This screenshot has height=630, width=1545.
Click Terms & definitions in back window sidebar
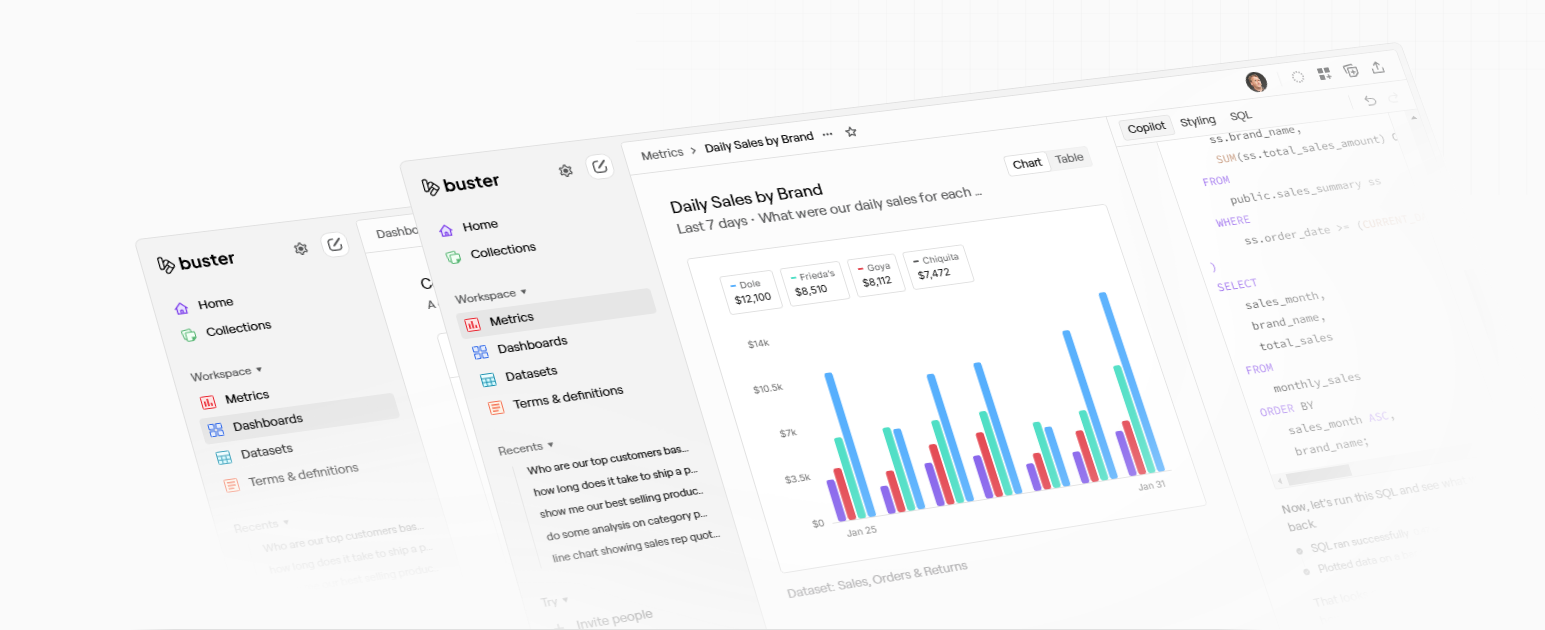click(303, 476)
